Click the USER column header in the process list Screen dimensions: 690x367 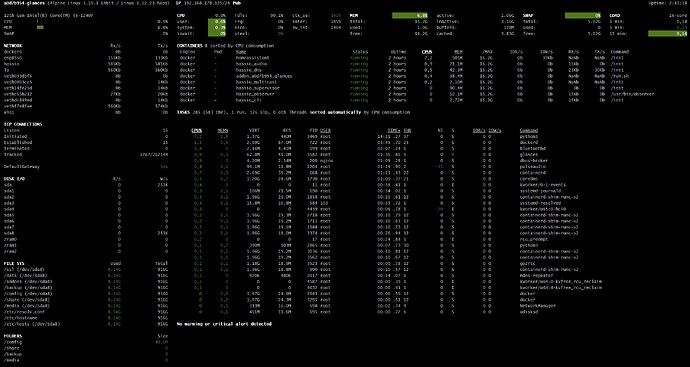(325, 130)
